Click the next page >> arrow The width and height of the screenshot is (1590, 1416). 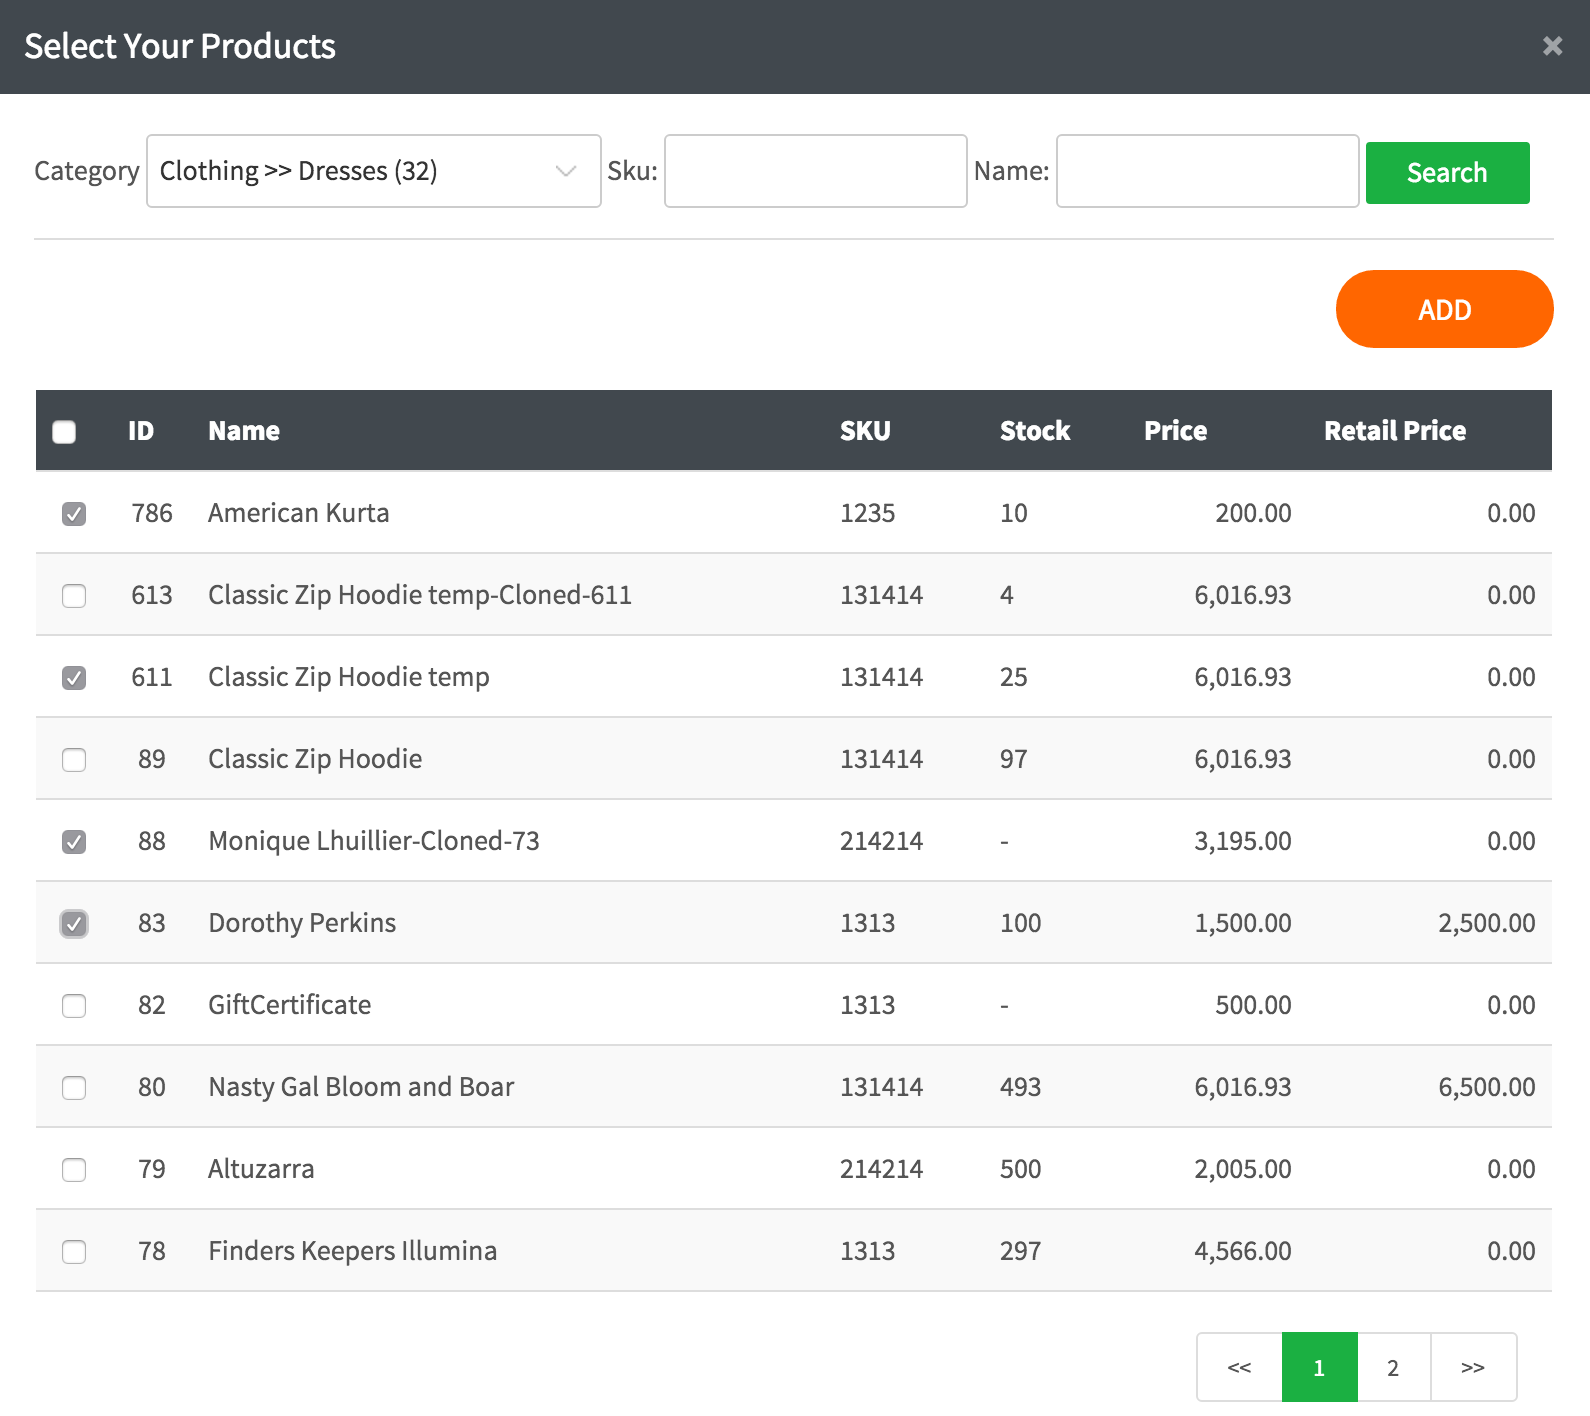click(x=1472, y=1367)
